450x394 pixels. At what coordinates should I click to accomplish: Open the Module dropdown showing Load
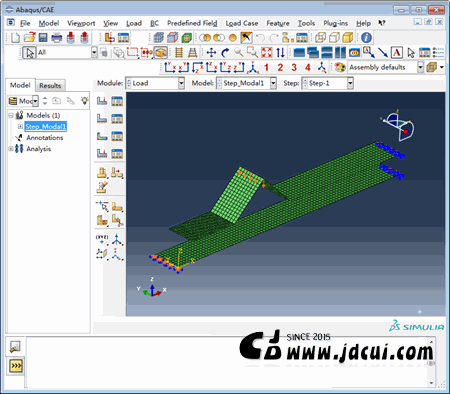click(x=155, y=83)
